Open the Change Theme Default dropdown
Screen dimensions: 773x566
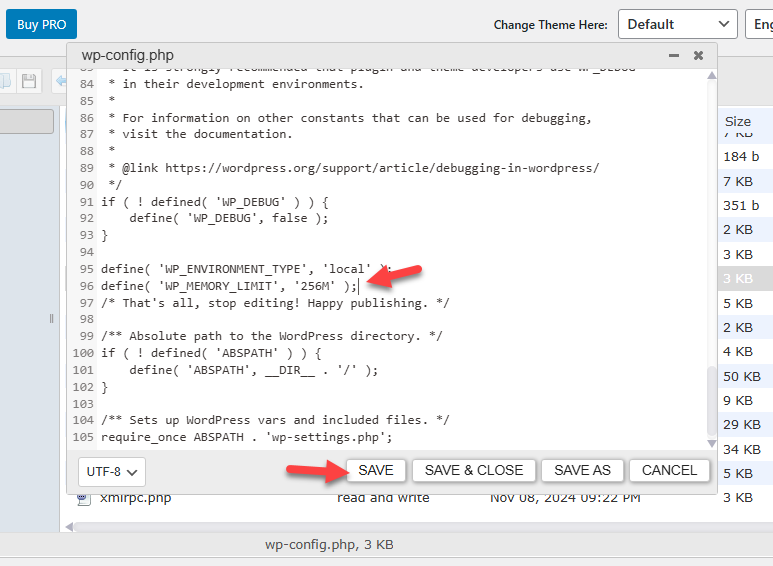point(677,24)
